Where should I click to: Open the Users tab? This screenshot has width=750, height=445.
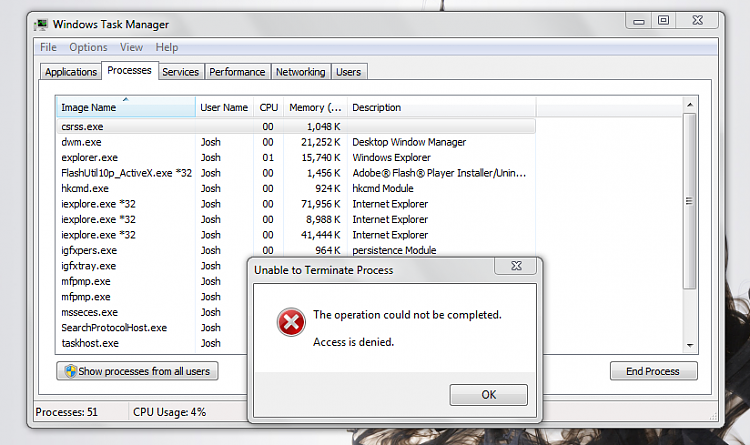pyautogui.click(x=348, y=72)
